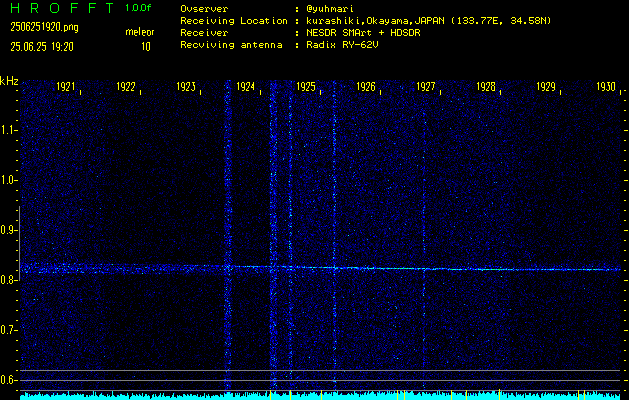
Task: Click time axis label 1928
Action: click(486, 87)
